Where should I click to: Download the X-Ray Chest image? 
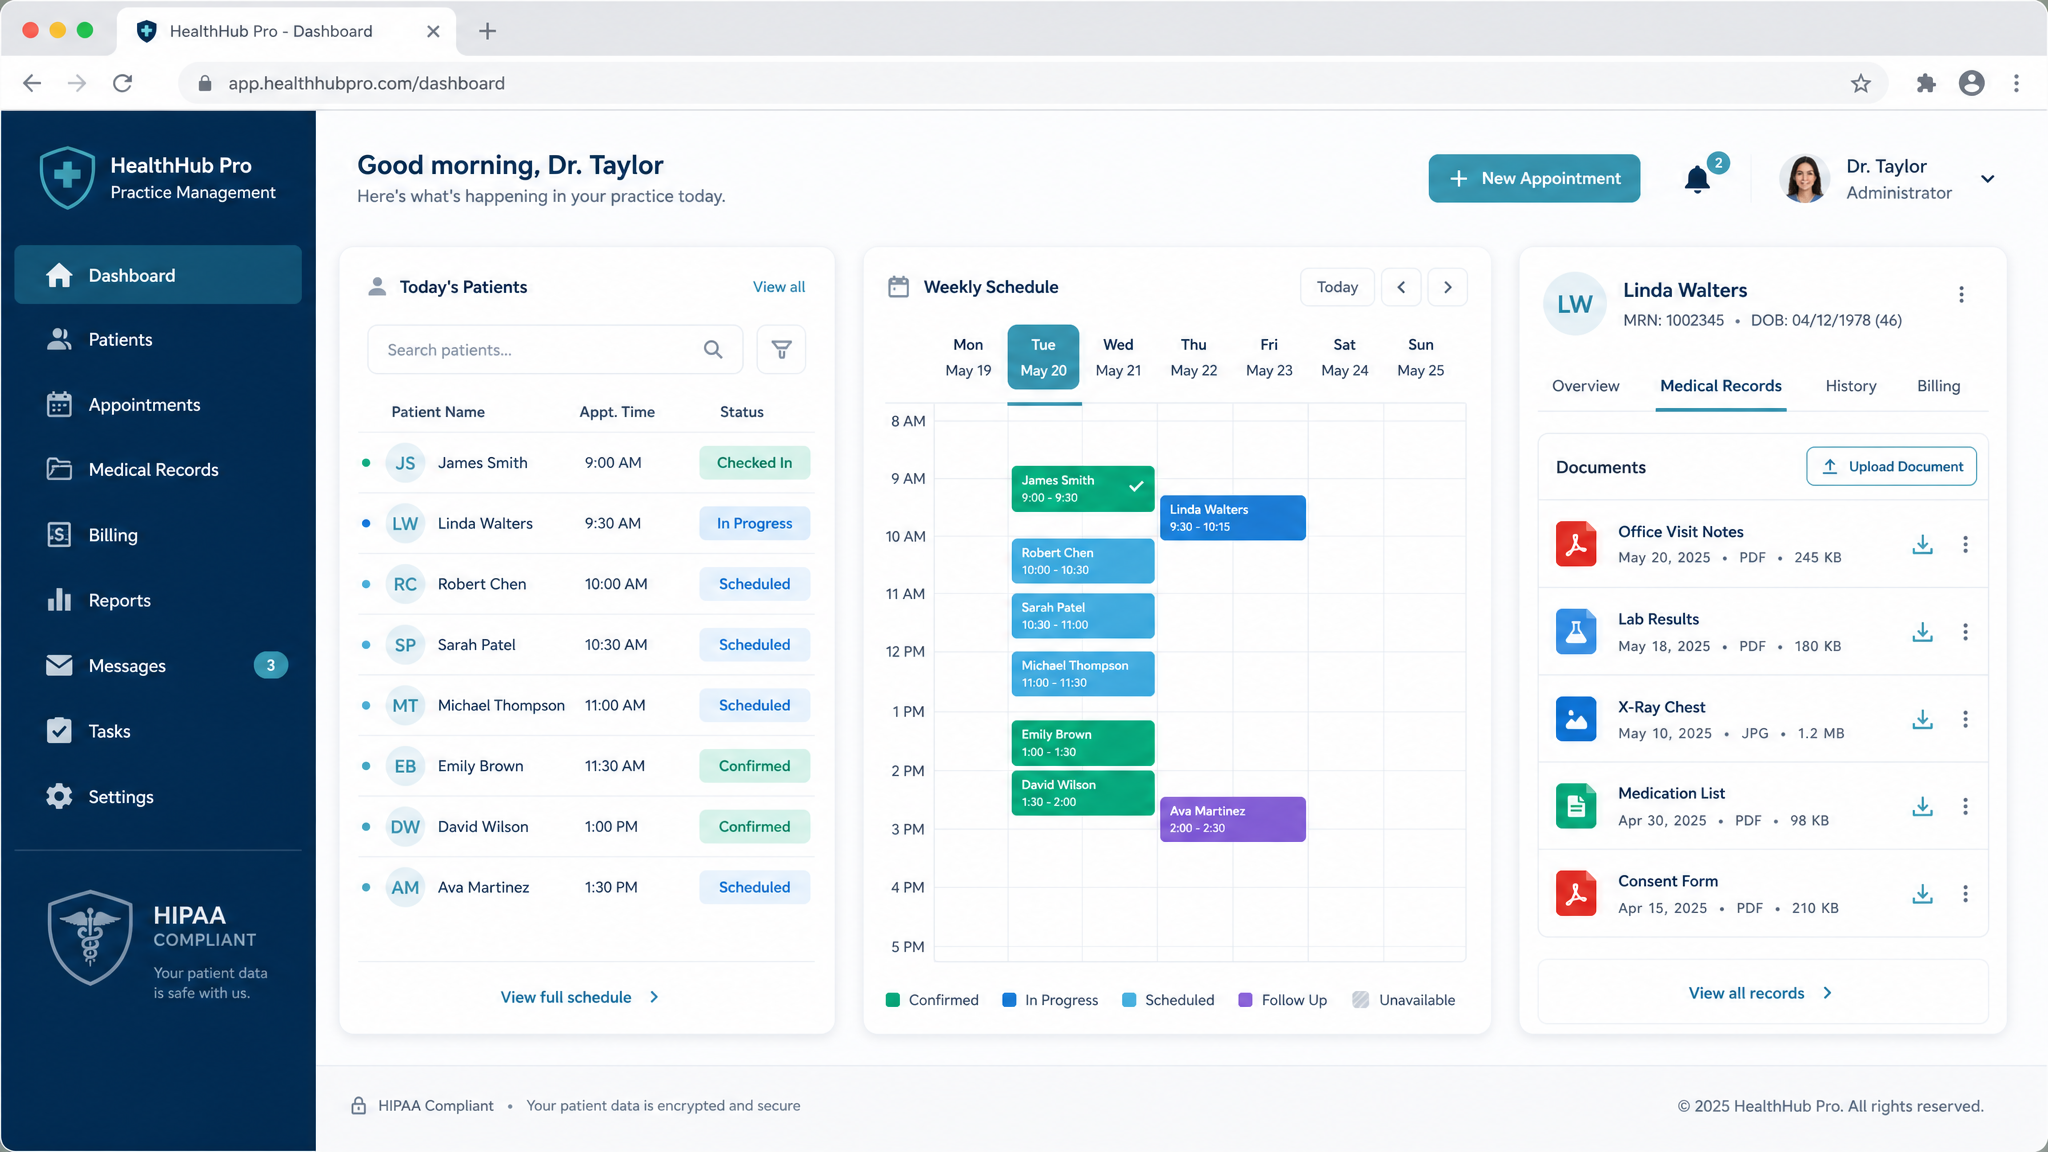pyautogui.click(x=1922, y=719)
